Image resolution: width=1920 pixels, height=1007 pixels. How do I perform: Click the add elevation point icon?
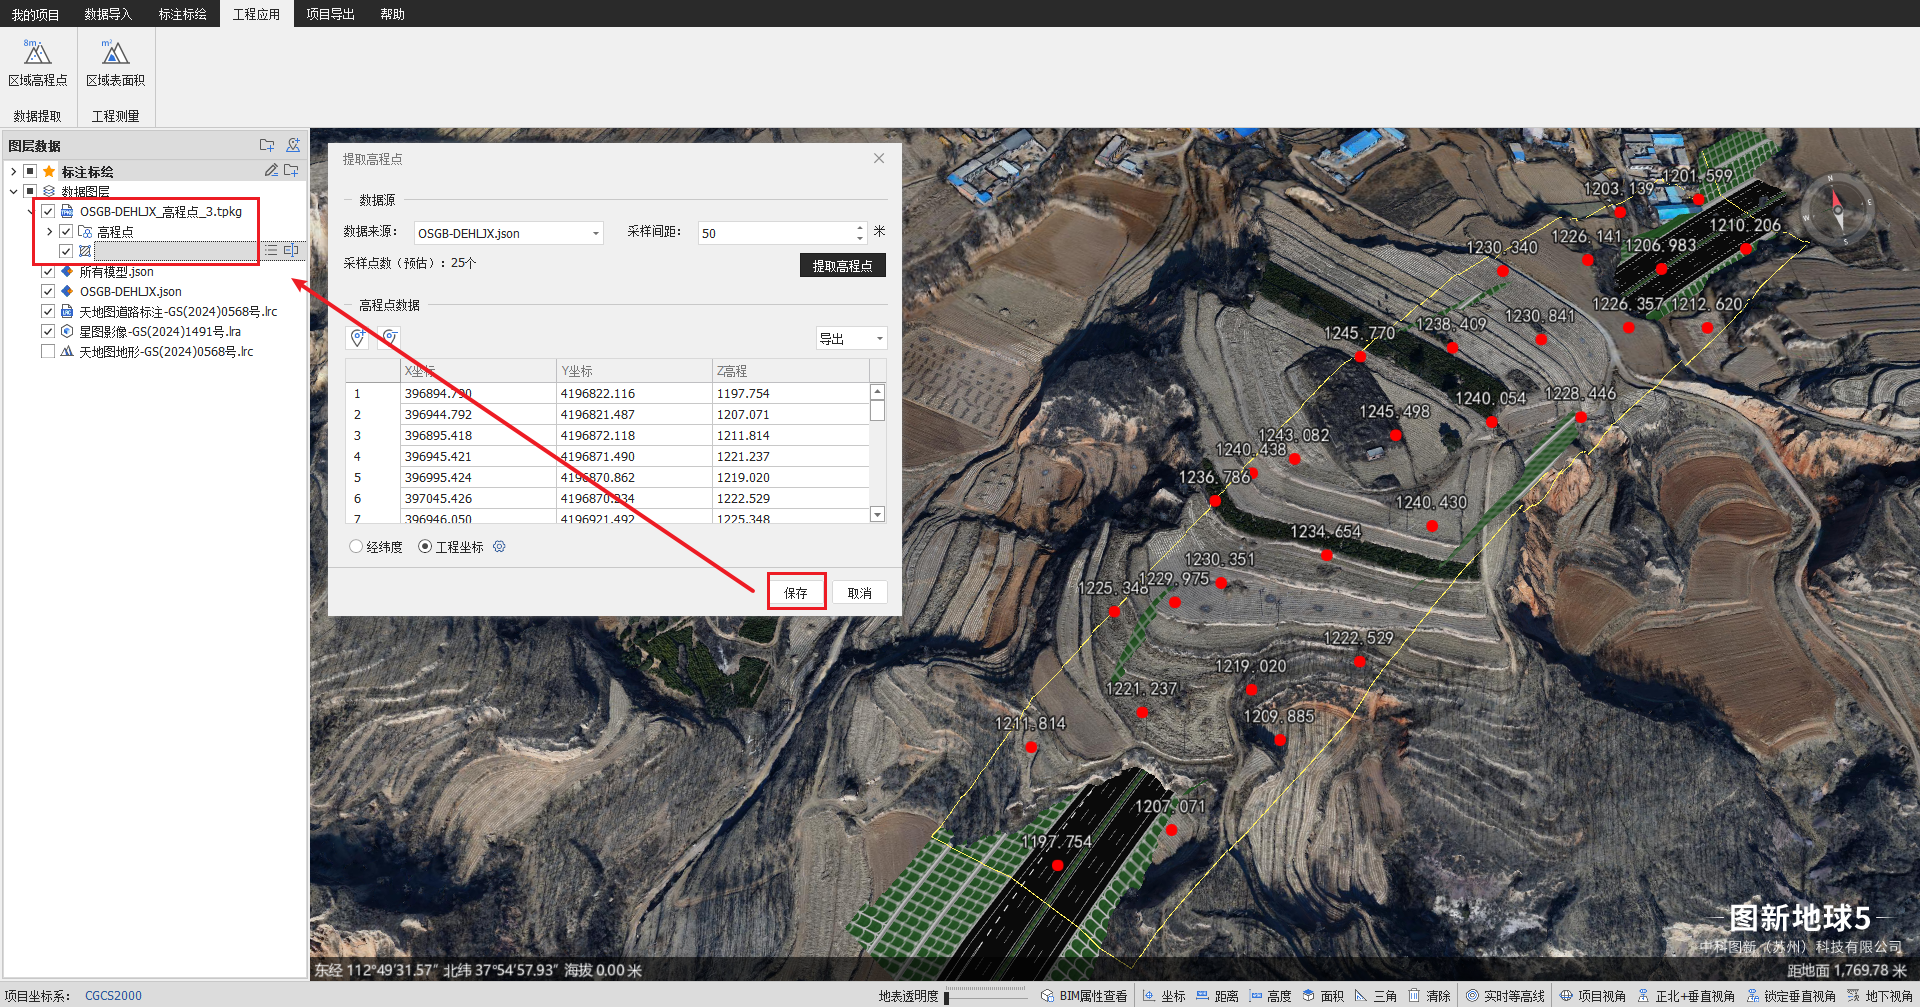pos(358,338)
